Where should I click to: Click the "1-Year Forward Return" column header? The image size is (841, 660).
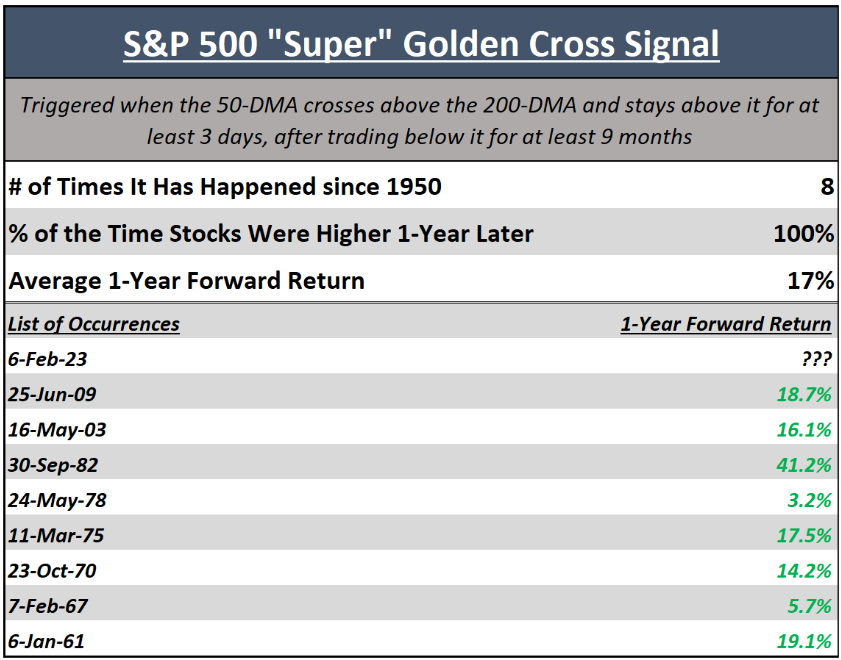click(x=725, y=323)
